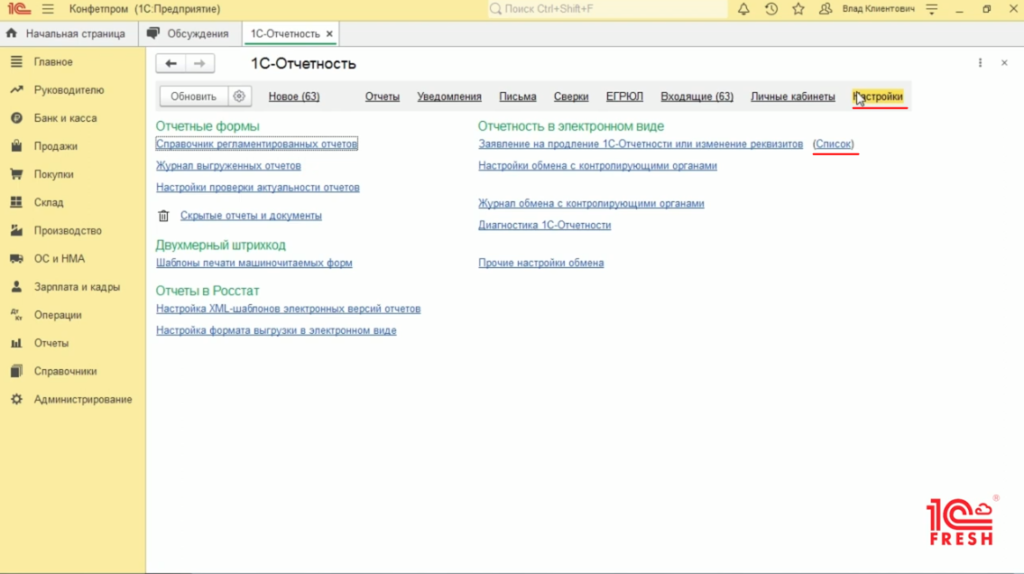
Task: Open the service settings menu icon
Action: point(932,9)
